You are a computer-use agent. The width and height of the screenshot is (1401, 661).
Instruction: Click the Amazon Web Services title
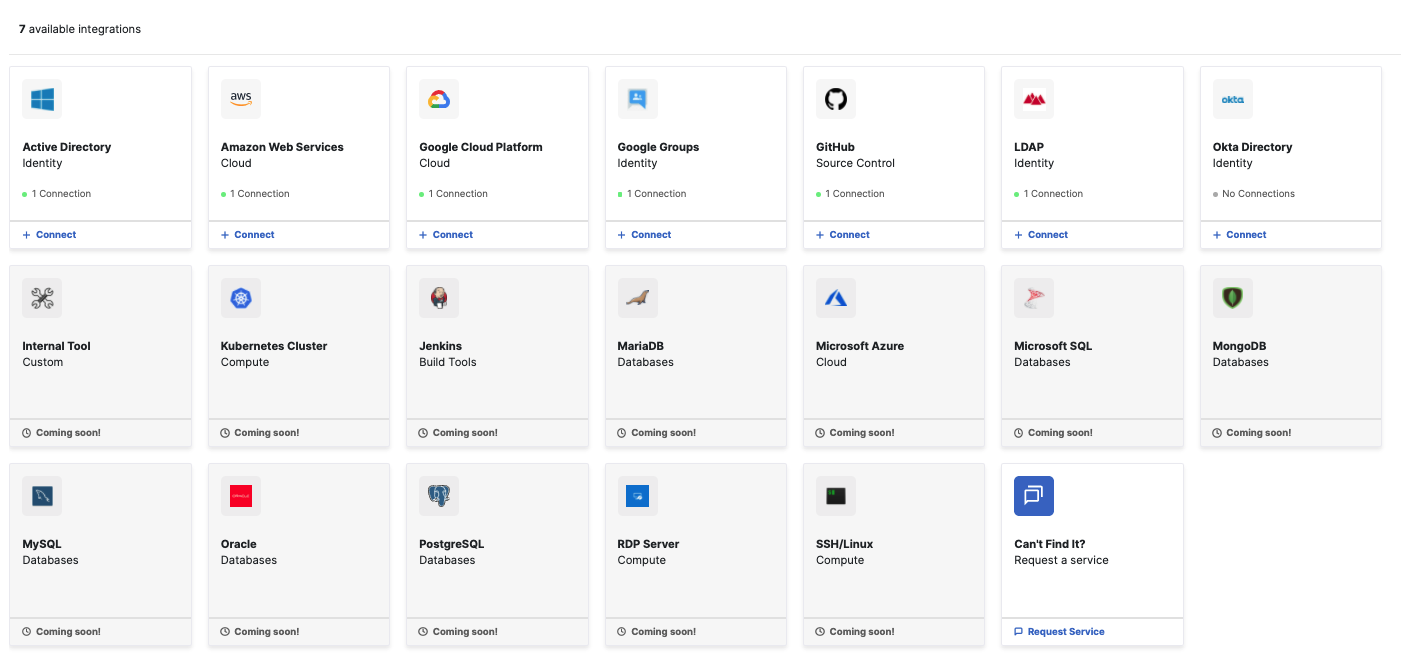[282, 147]
